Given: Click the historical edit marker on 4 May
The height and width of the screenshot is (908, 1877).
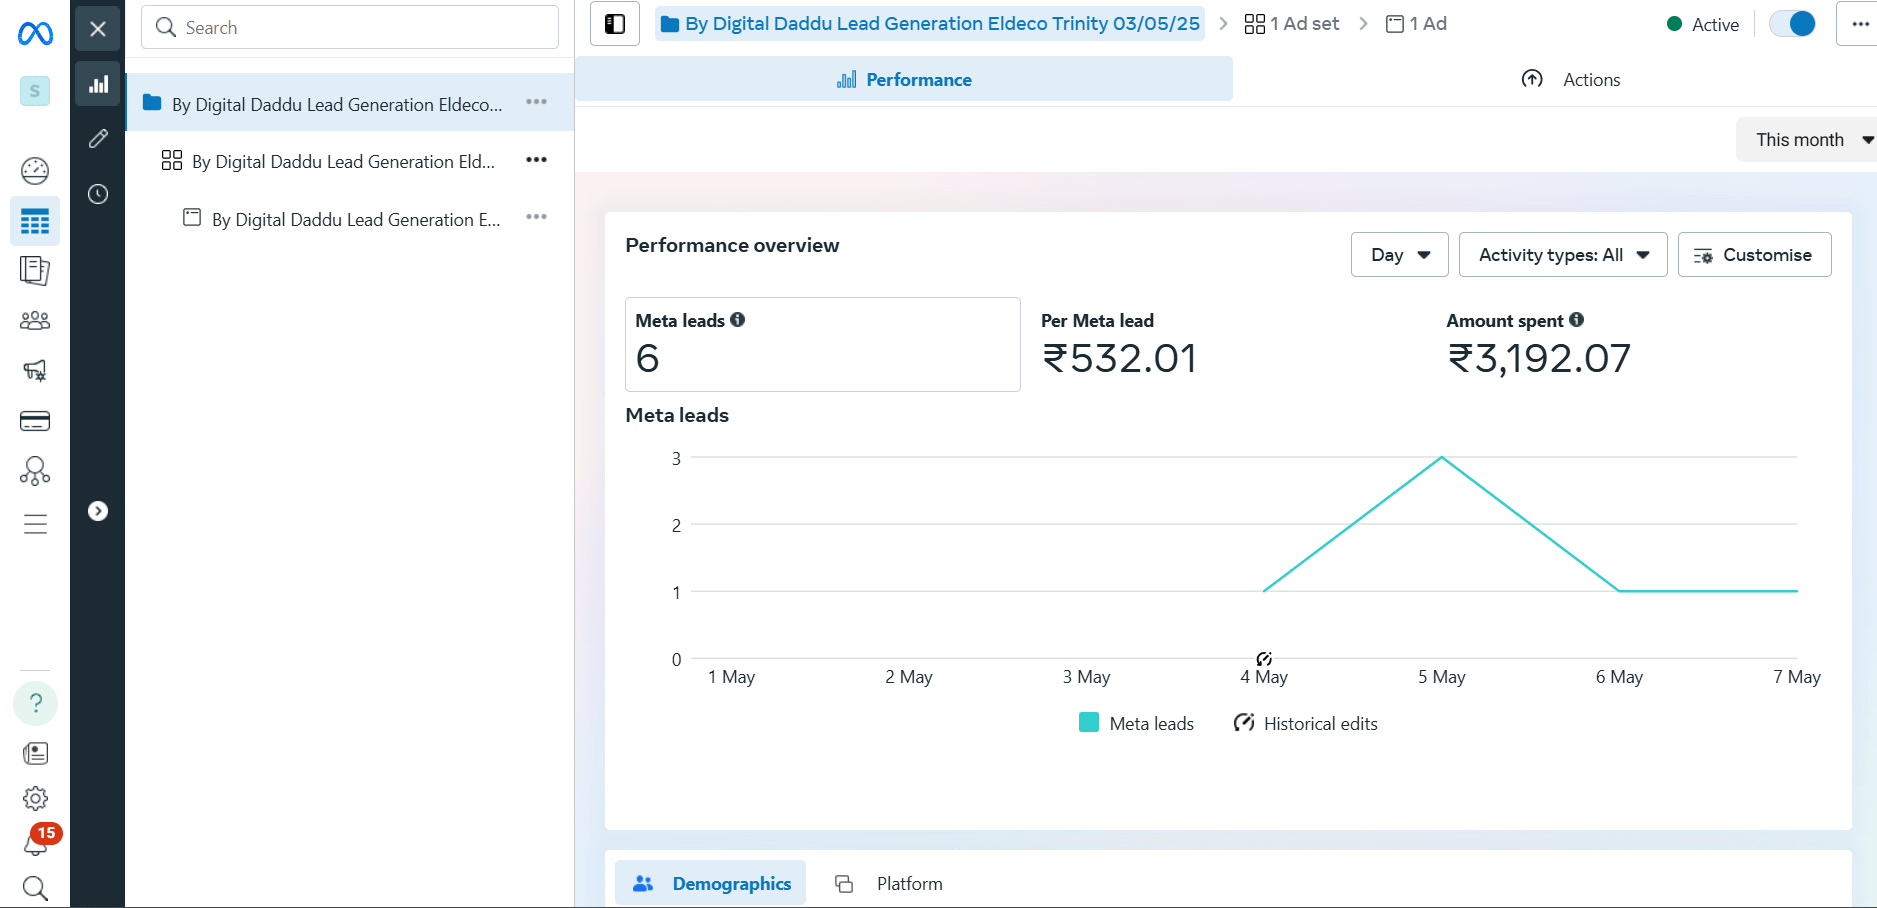Looking at the screenshot, I should click(1264, 659).
